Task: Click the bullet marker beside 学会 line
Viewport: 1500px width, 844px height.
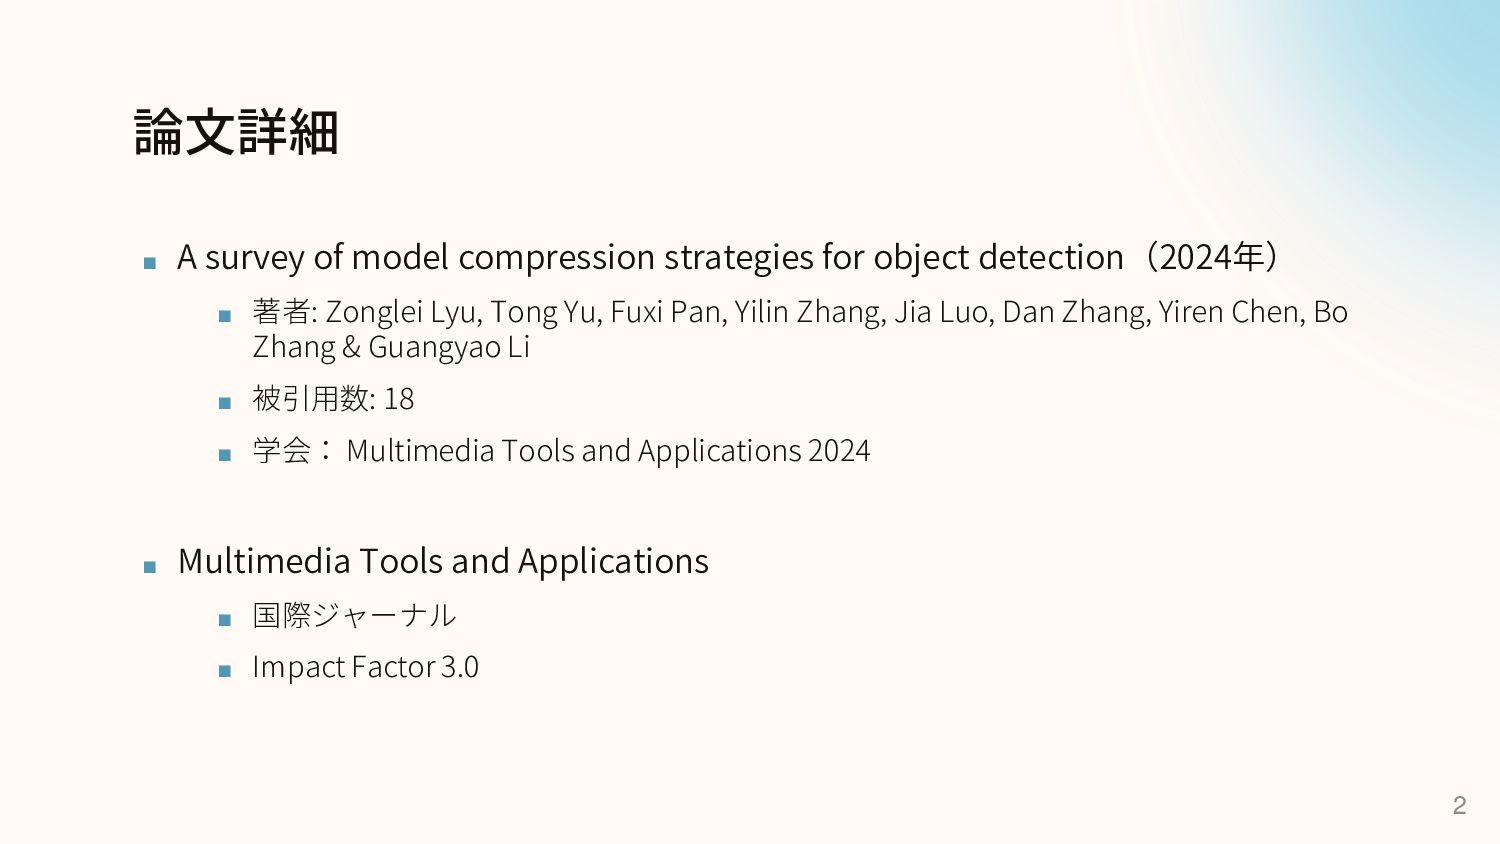Action: point(225,456)
